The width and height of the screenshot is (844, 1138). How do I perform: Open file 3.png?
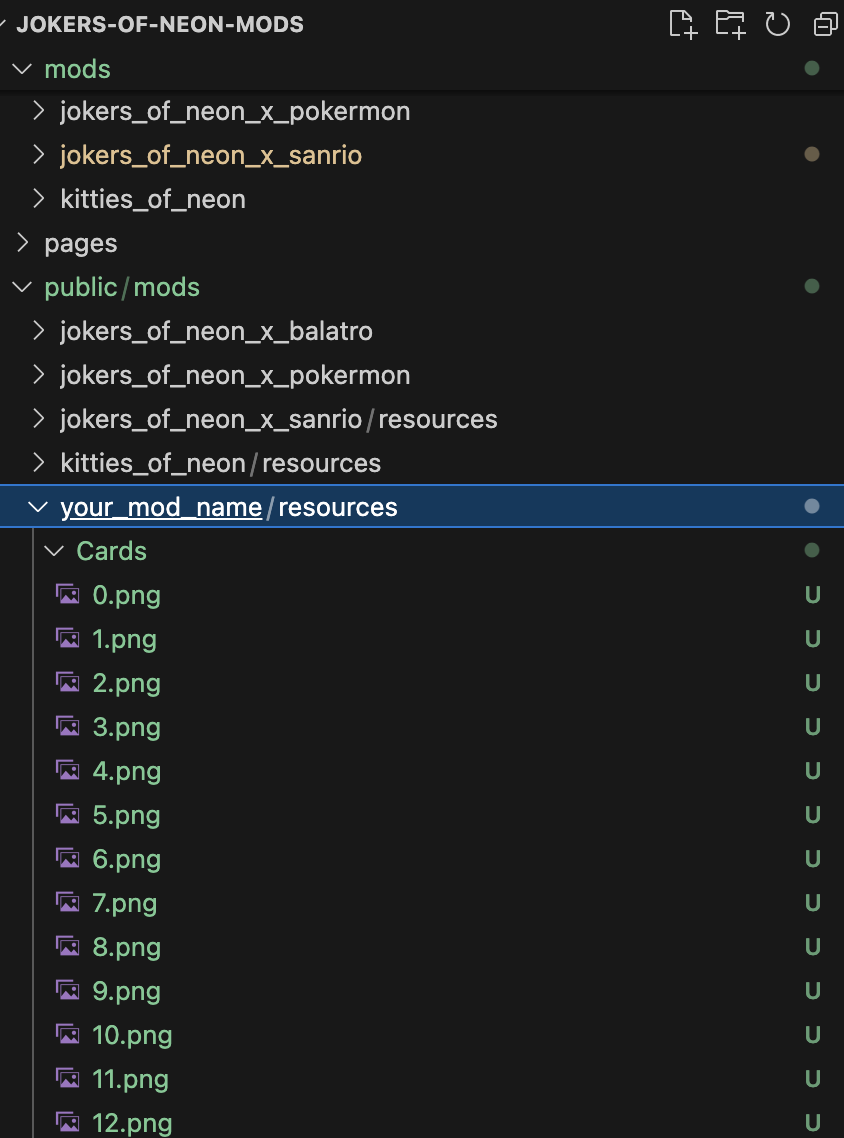(x=126, y=727)
